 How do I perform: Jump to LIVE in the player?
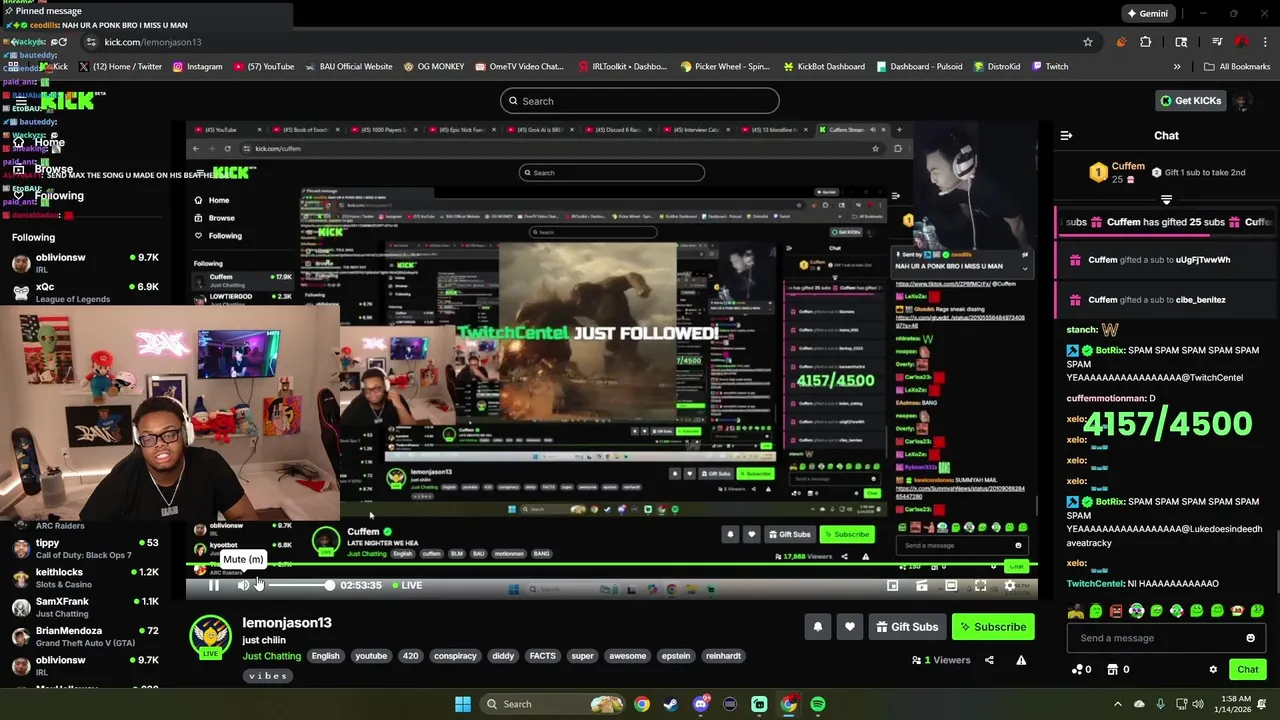click(406, 585)
